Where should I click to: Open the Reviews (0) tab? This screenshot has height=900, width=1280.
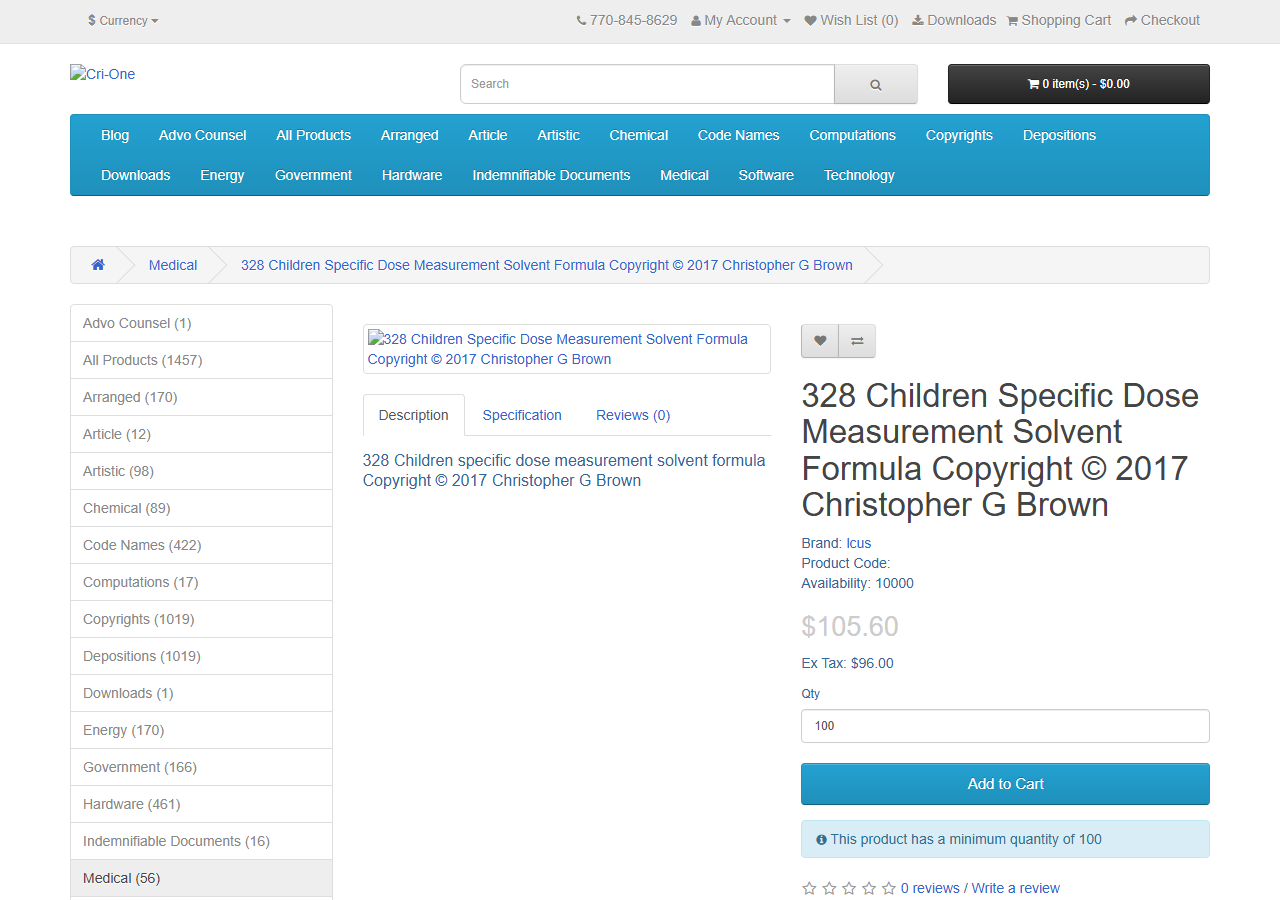[633, 415]
